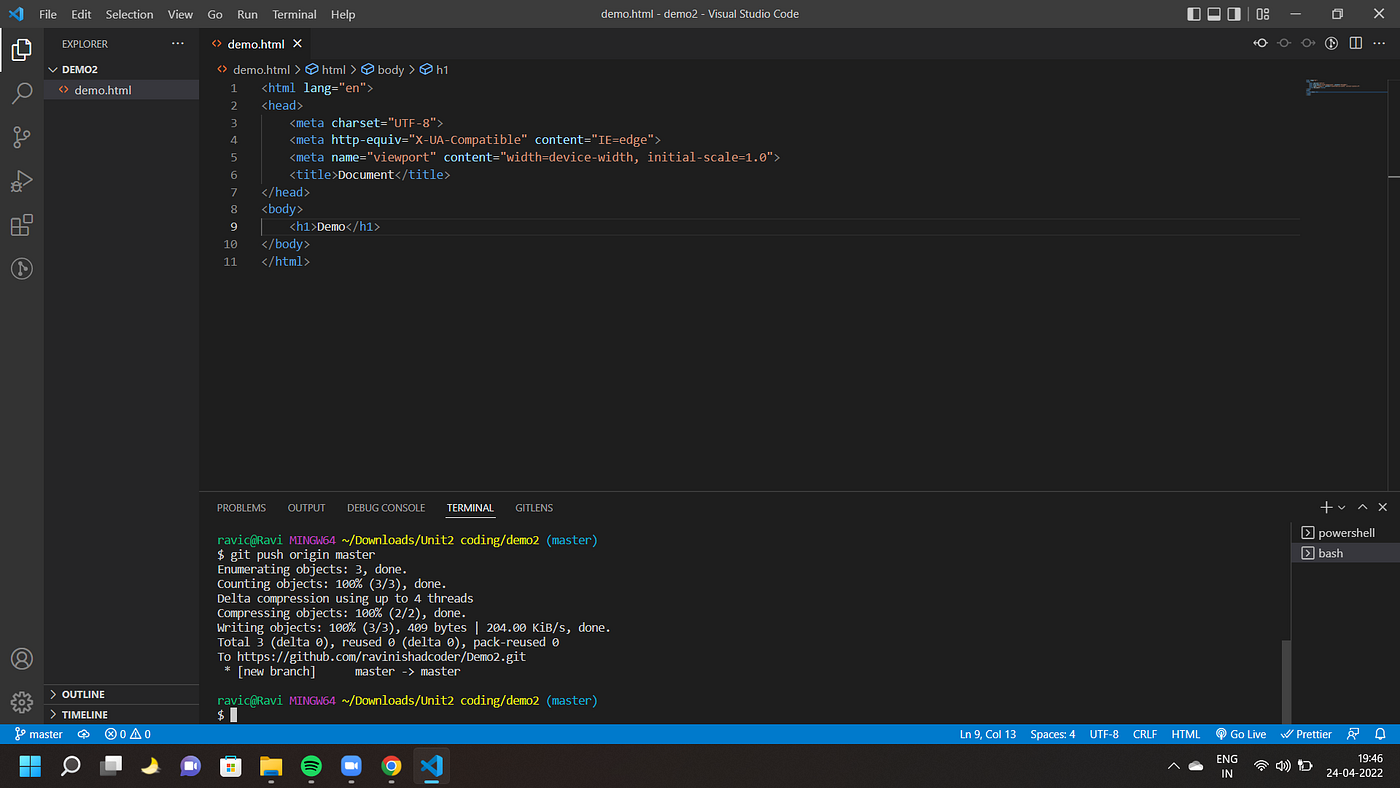The height and width of the screenshot is (788, 1400).
Task: Toggle the primary side bar visibility
Action: pyautogui.click(x=1194, y=14)
